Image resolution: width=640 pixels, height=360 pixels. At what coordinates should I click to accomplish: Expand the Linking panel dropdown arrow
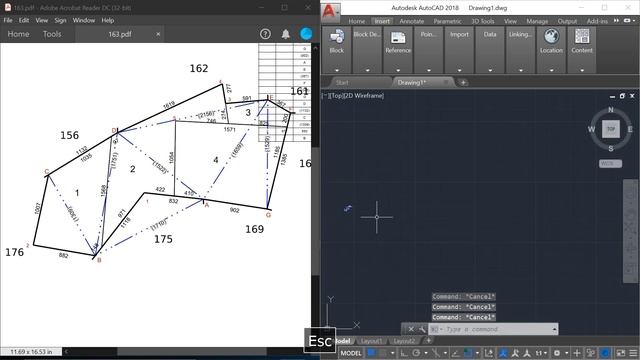tap(521, 70)
